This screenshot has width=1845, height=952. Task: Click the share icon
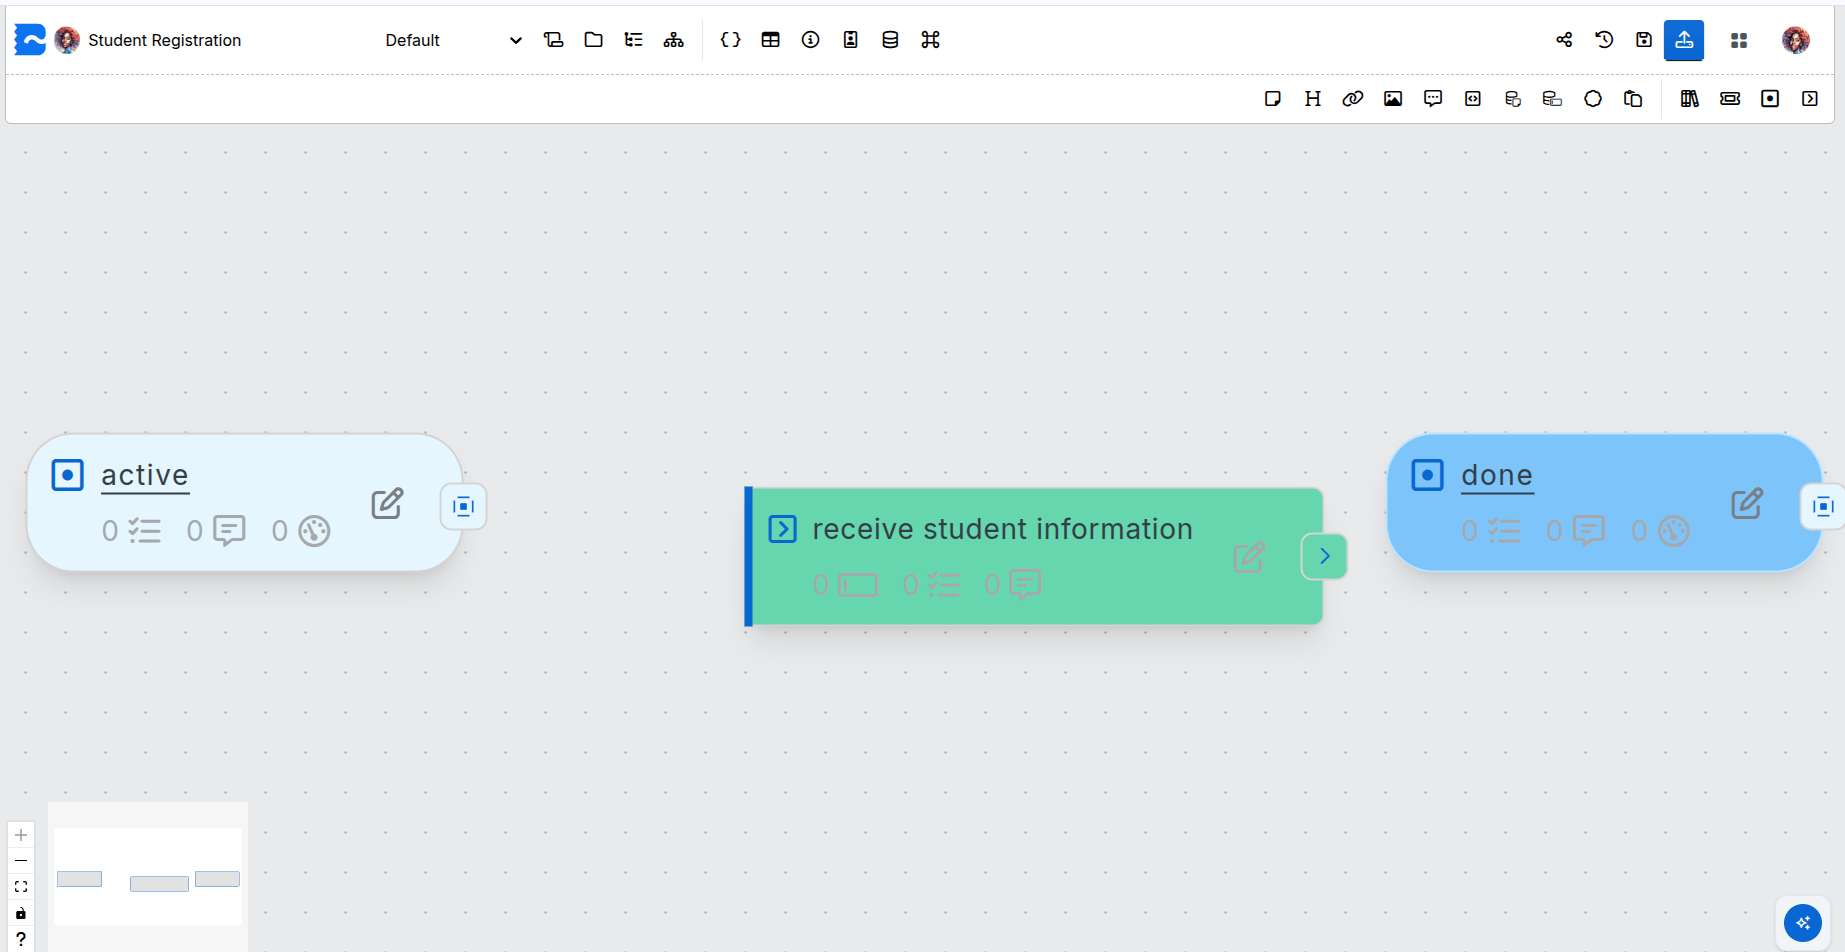coord(1564,40)
